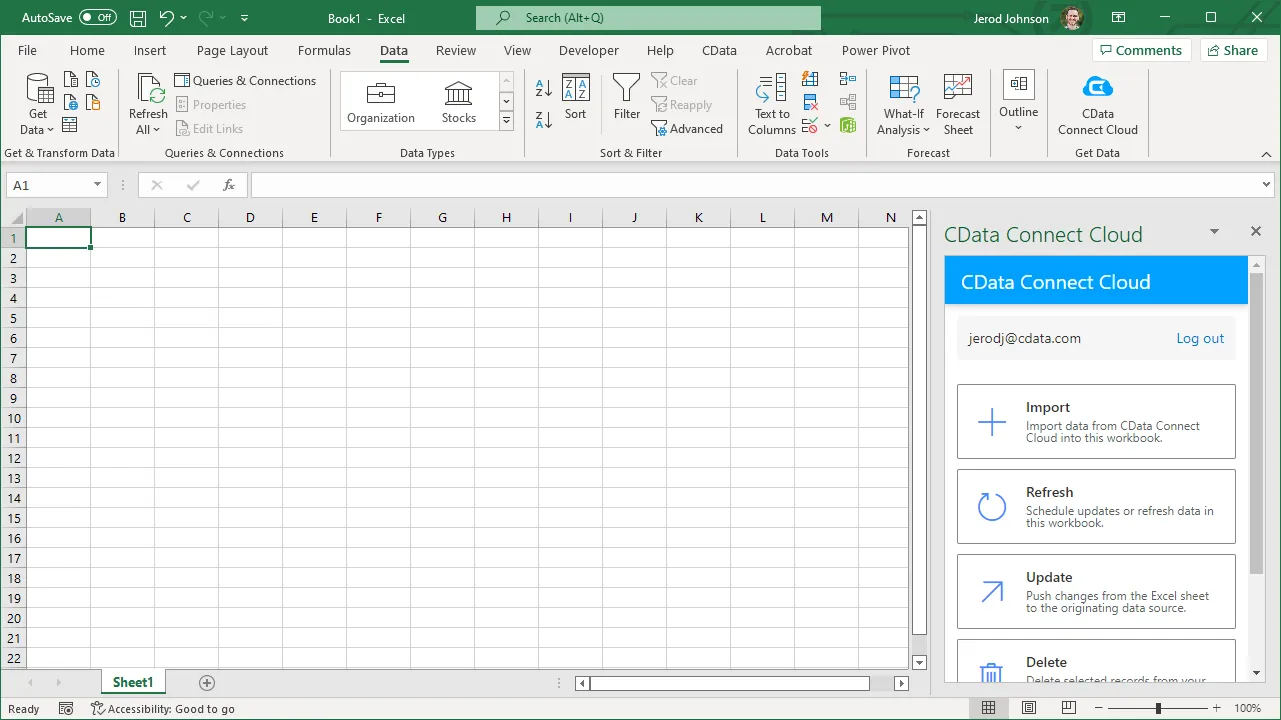1281x720 pixels.
Task: Add a new worksheet with the plus button
Action: click(206, 682)
